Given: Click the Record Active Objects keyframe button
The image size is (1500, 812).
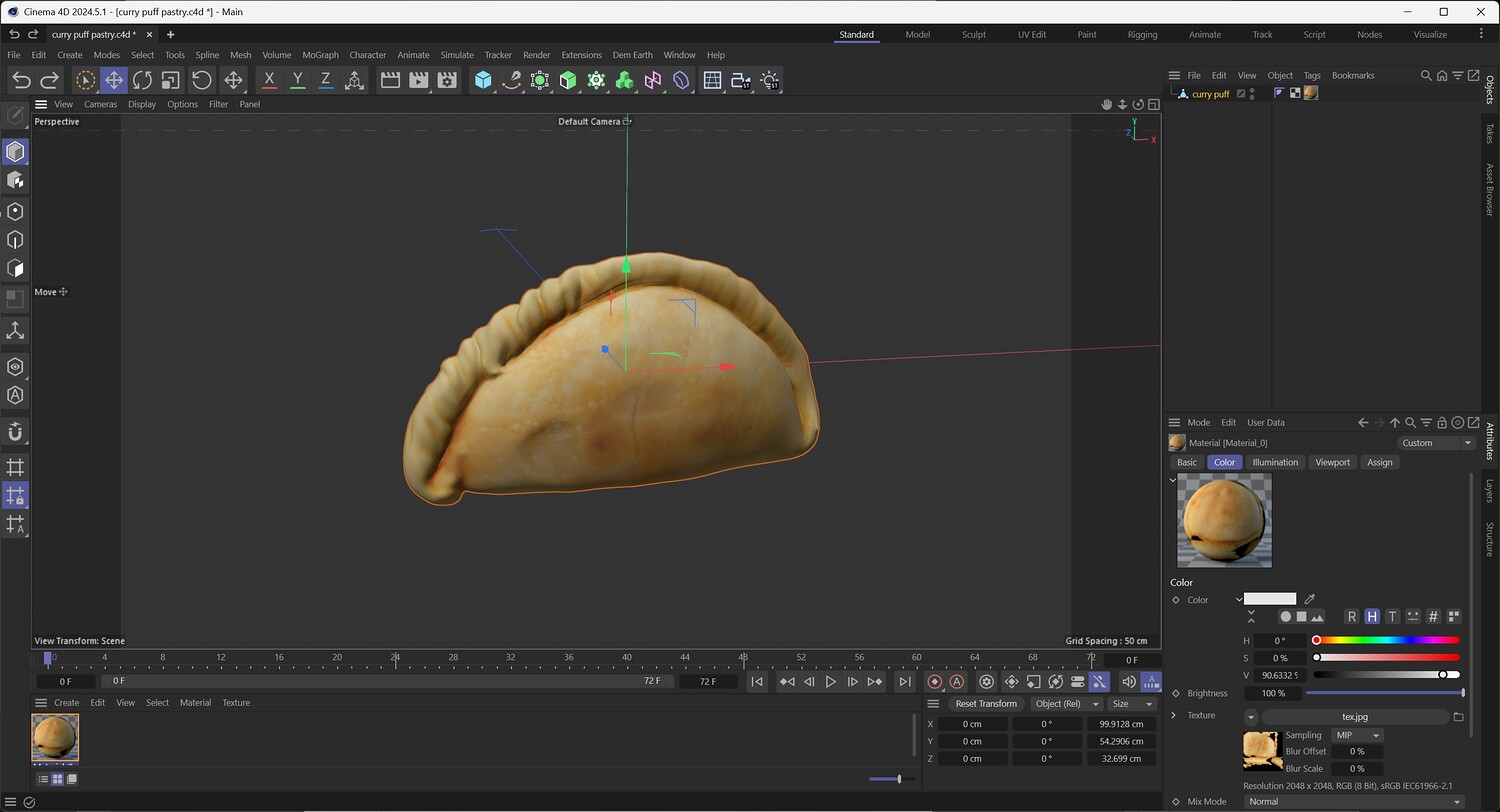Looking at the screenshot, I should tap(935, 681).
